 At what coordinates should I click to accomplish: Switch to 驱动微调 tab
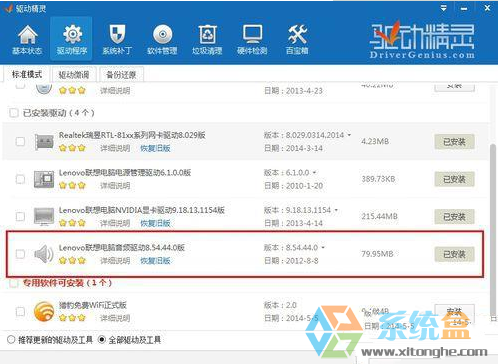pyautogui.click(x=74, y=75)
